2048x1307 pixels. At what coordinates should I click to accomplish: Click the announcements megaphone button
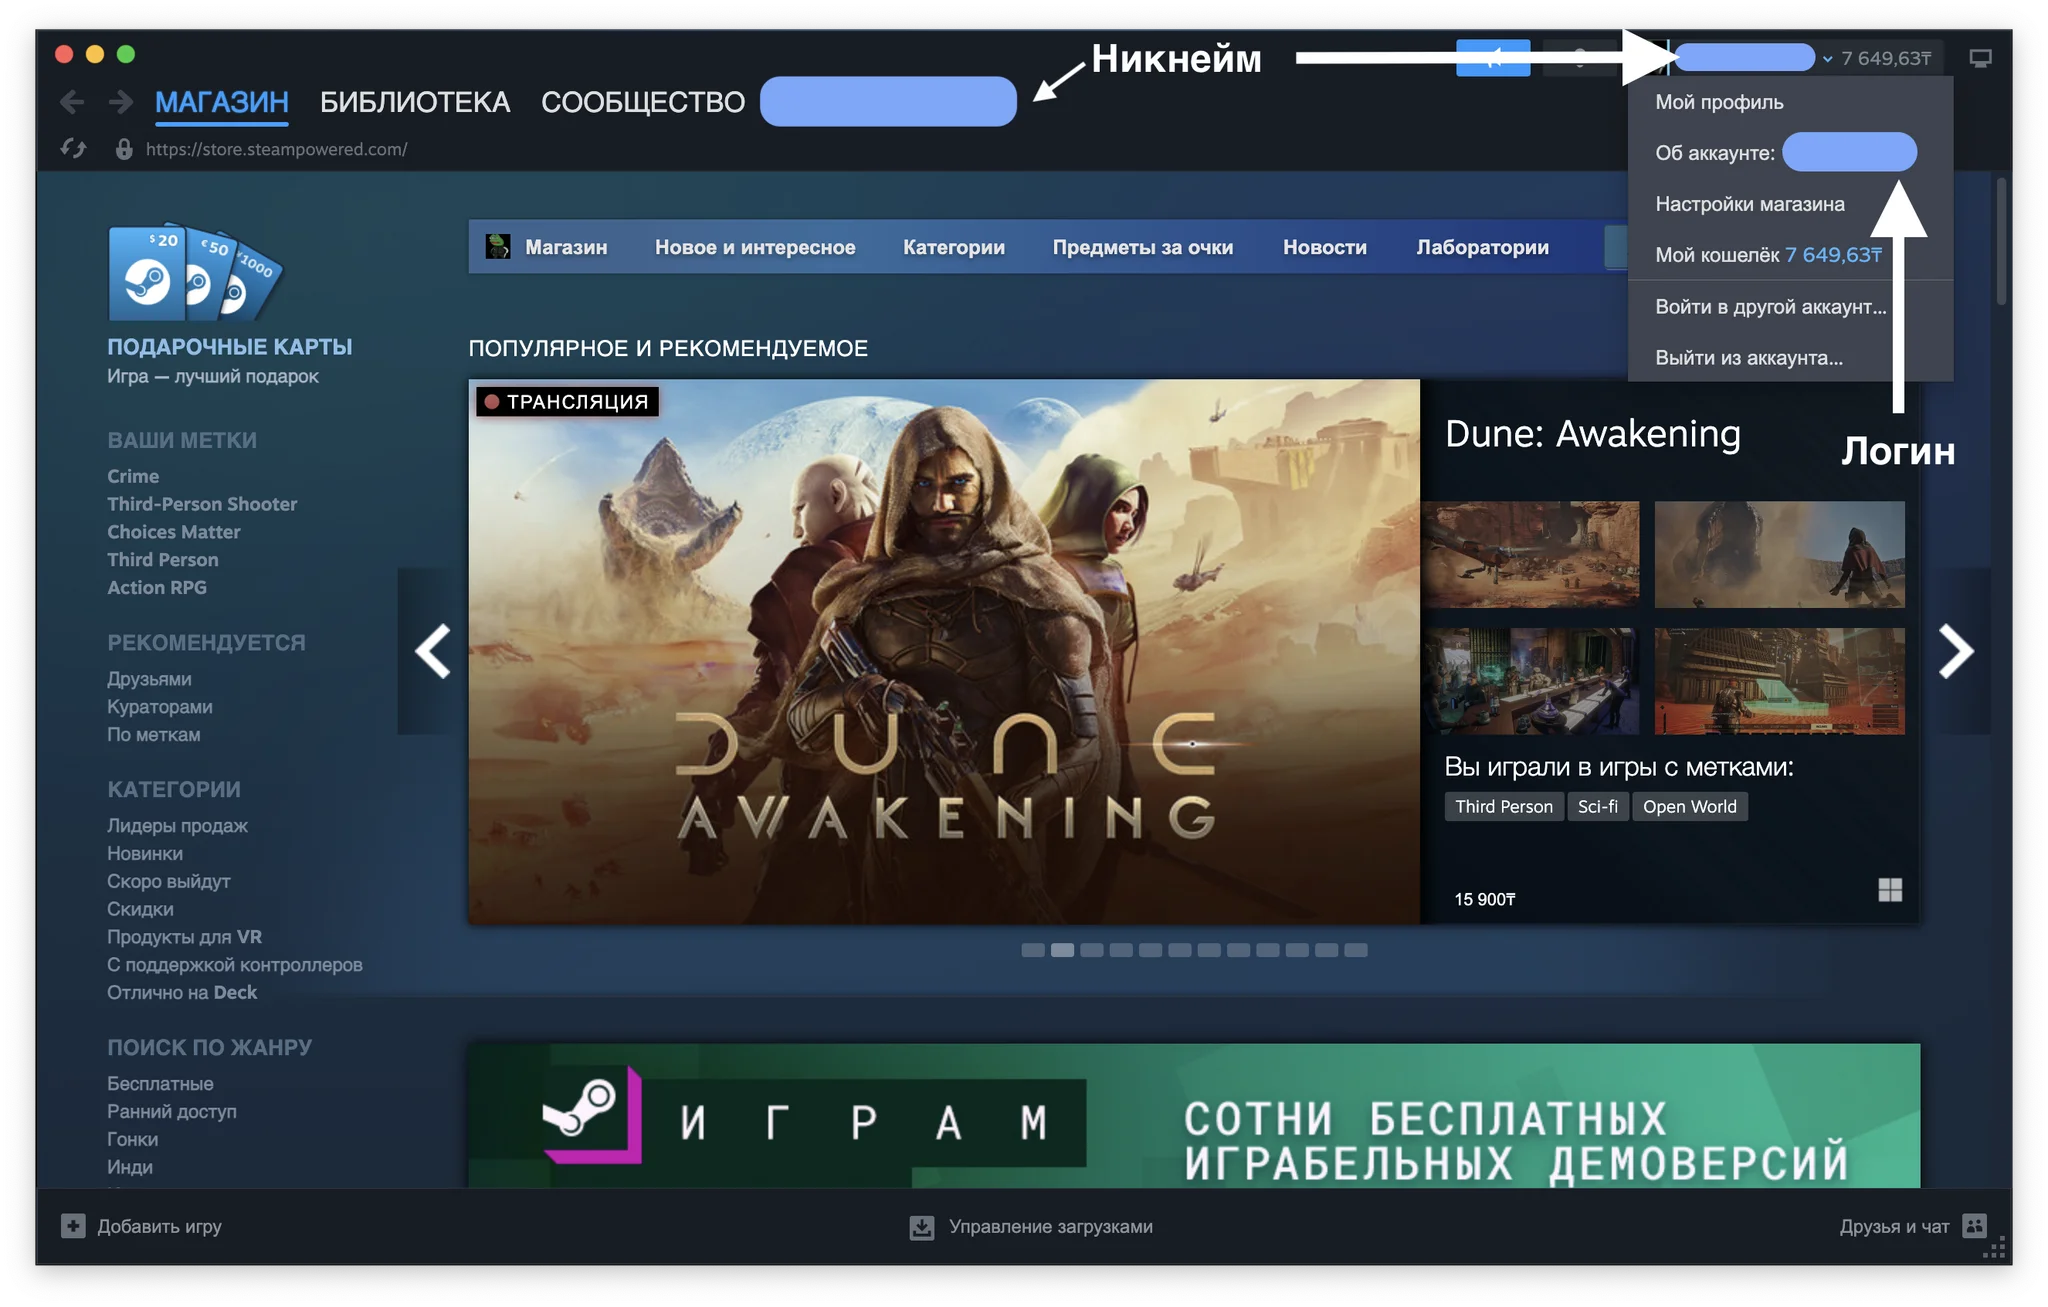[1493, 58]
